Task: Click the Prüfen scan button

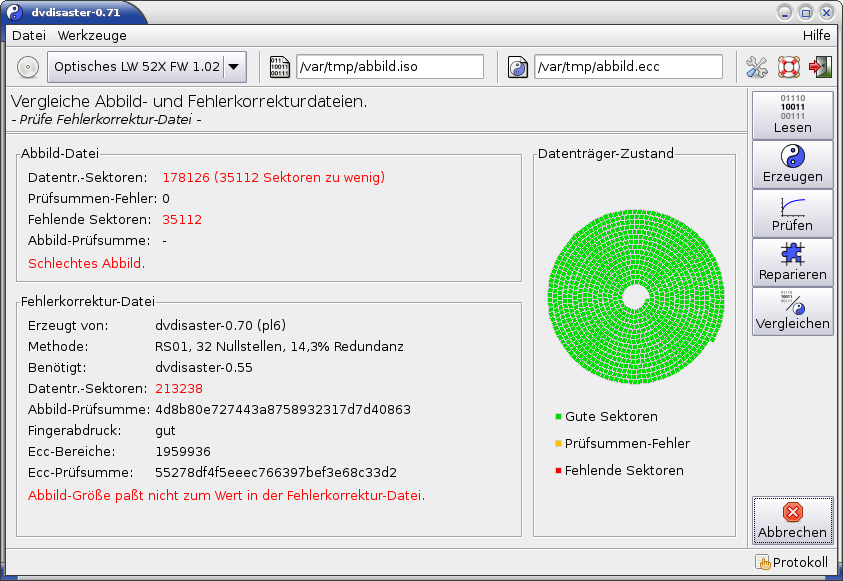Action: pos(792,213)
